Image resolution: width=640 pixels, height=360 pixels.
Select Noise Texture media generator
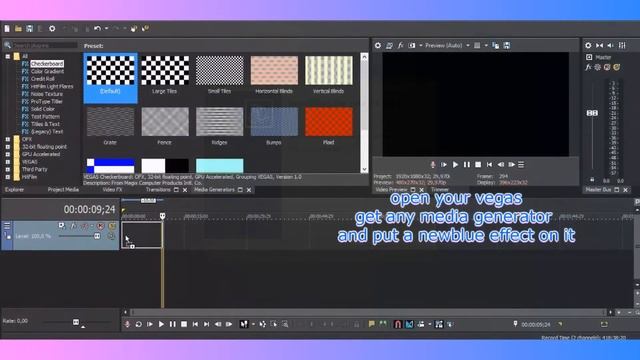point(47,94)
